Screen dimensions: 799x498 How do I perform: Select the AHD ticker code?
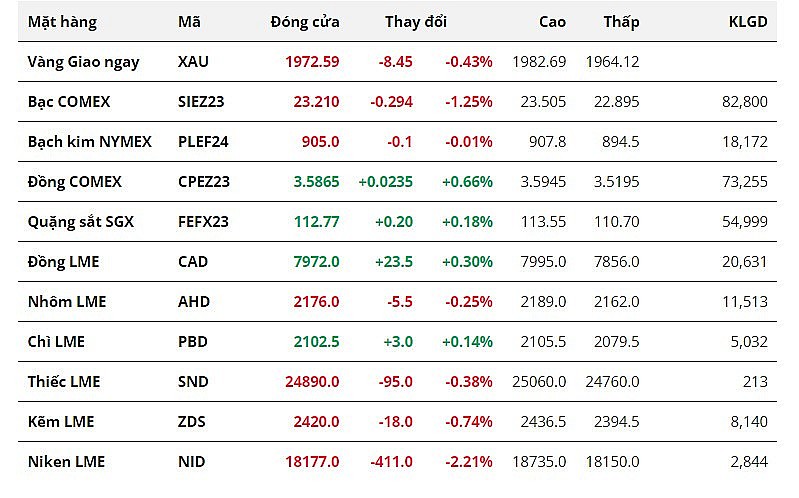[x=194, y=302]
